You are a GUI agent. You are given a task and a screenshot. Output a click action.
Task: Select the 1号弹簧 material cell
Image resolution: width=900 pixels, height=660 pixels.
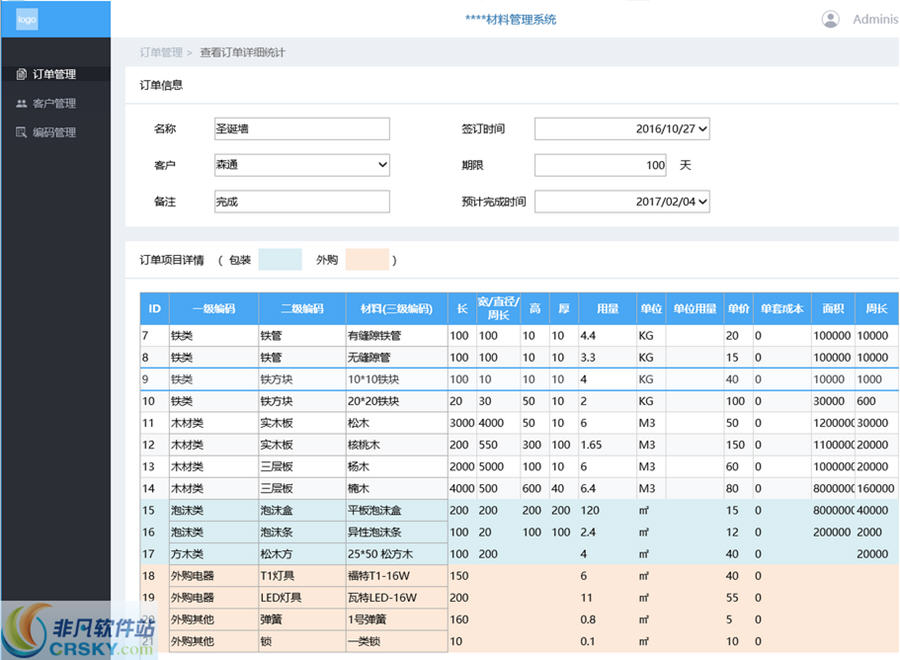[x=397, y=619]
